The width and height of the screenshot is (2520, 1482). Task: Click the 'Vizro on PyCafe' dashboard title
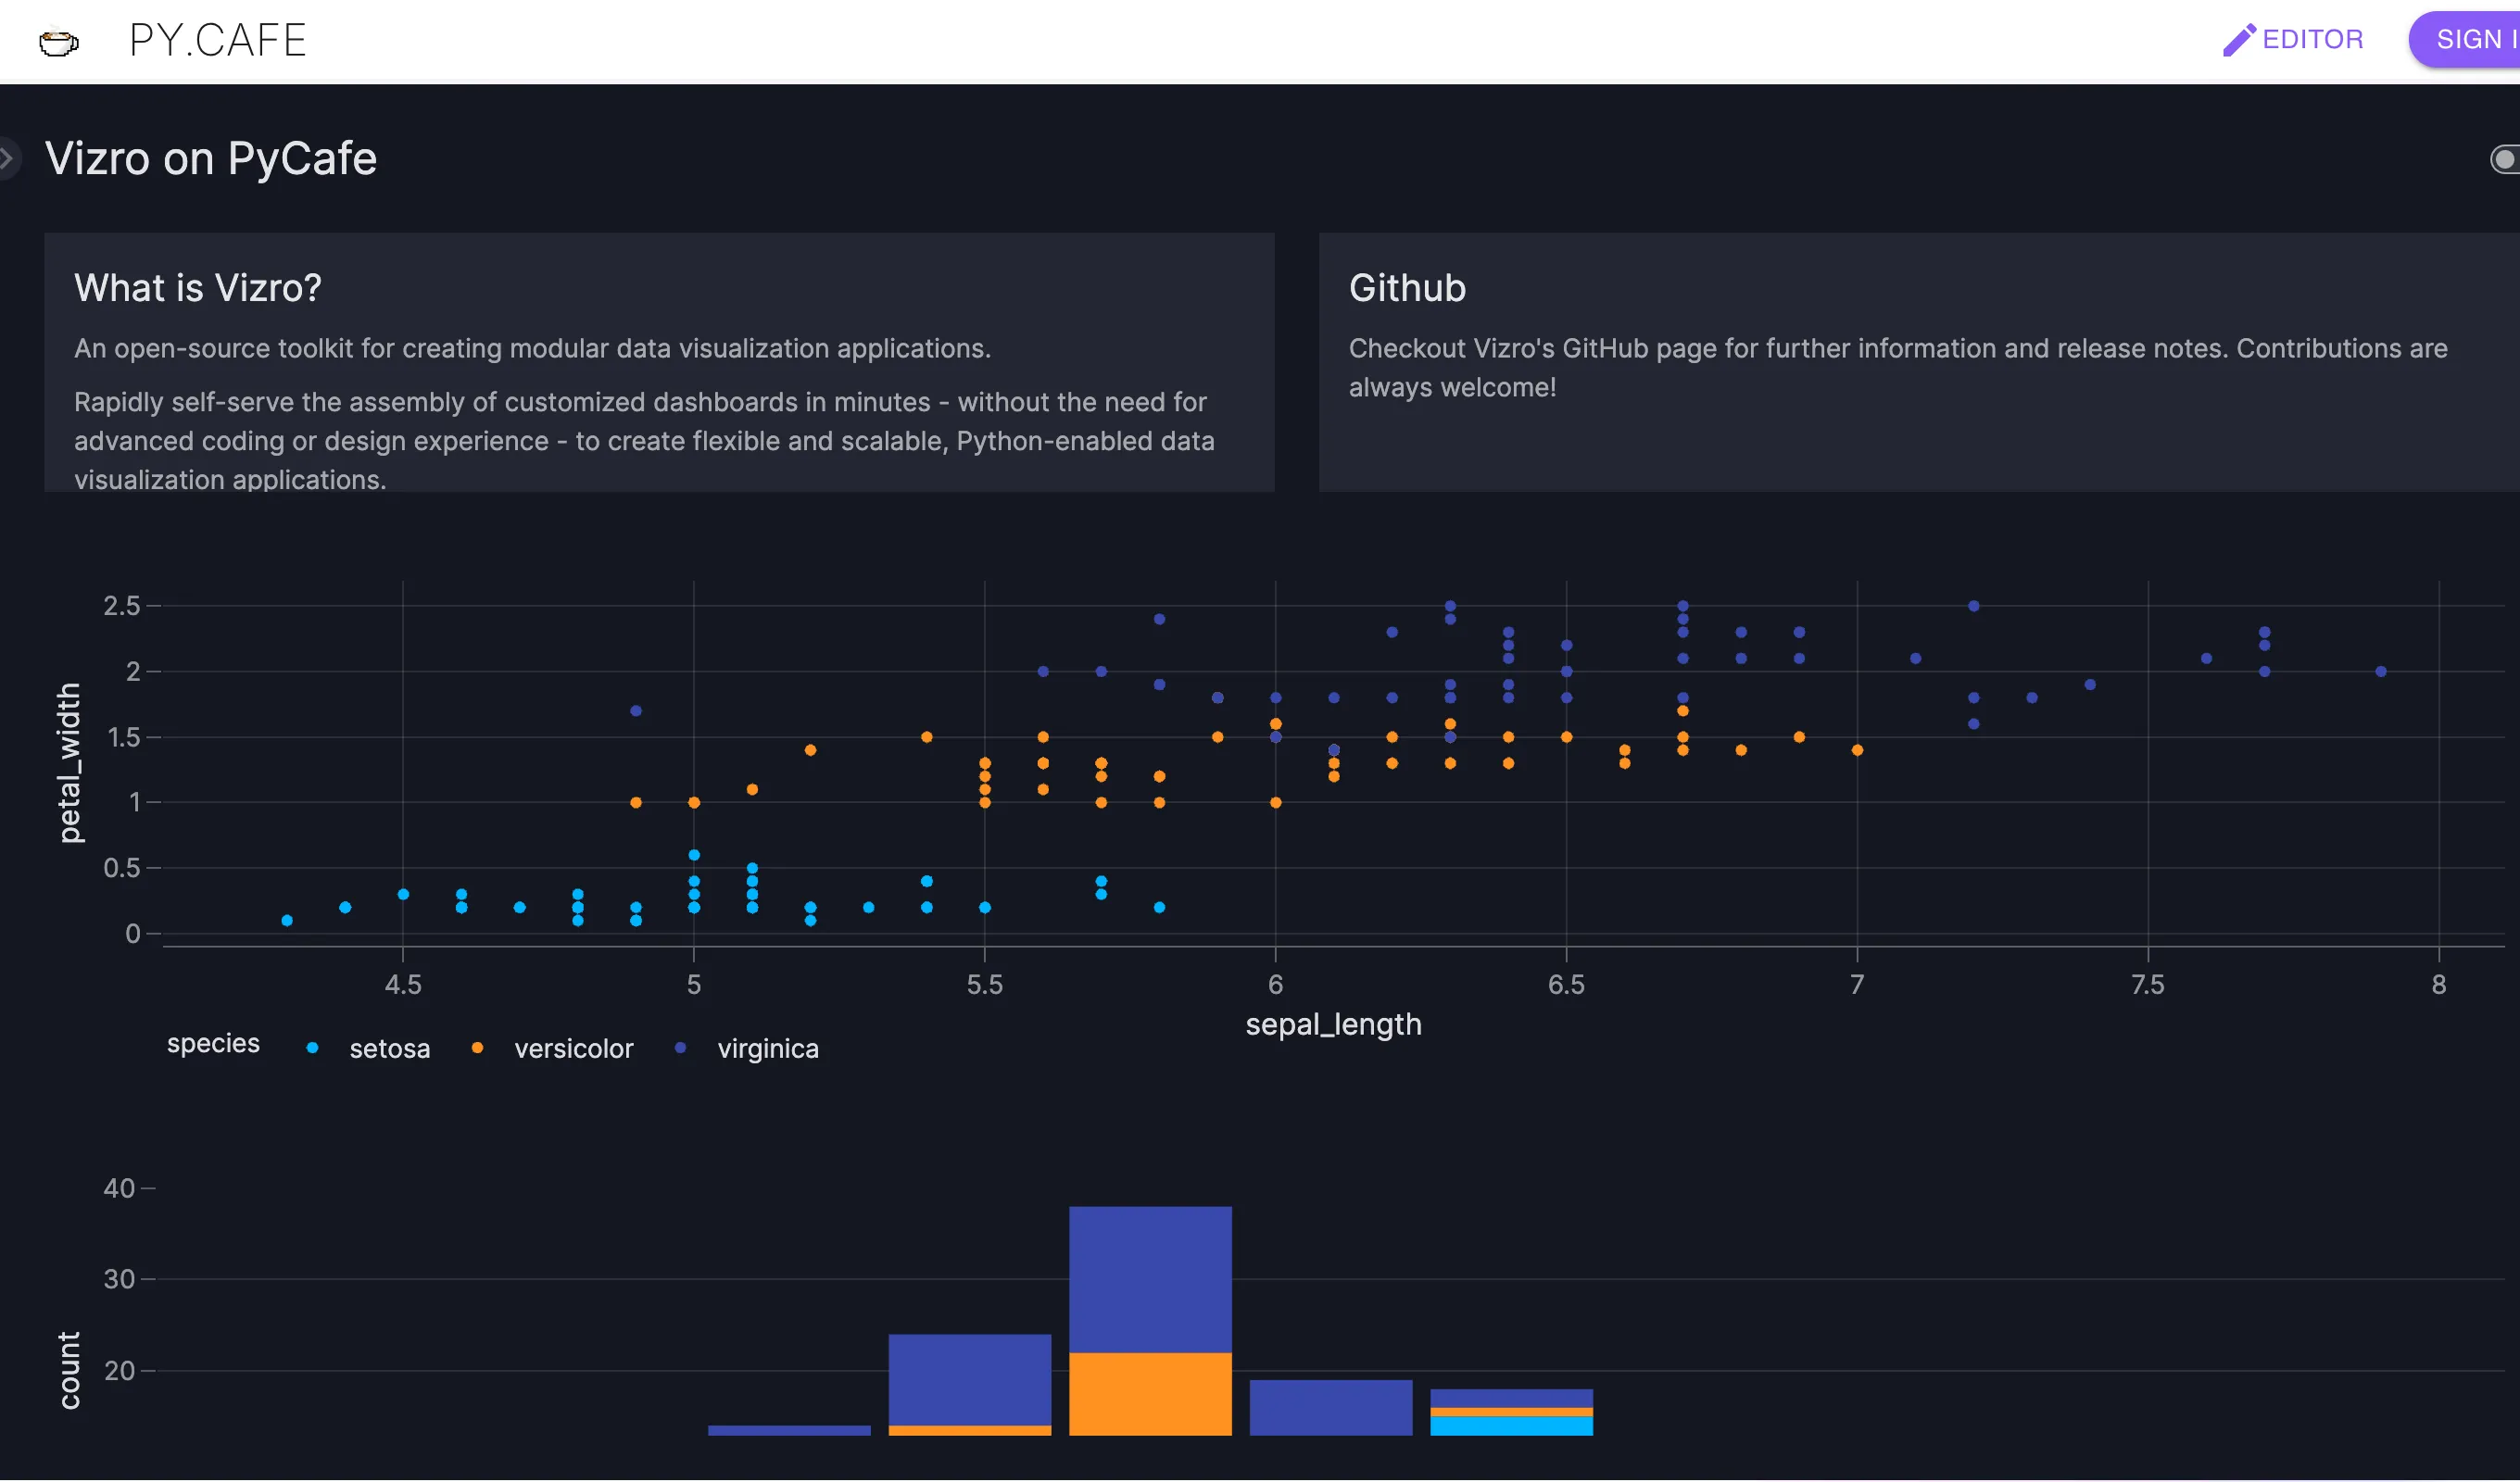(x=211, y=158)
